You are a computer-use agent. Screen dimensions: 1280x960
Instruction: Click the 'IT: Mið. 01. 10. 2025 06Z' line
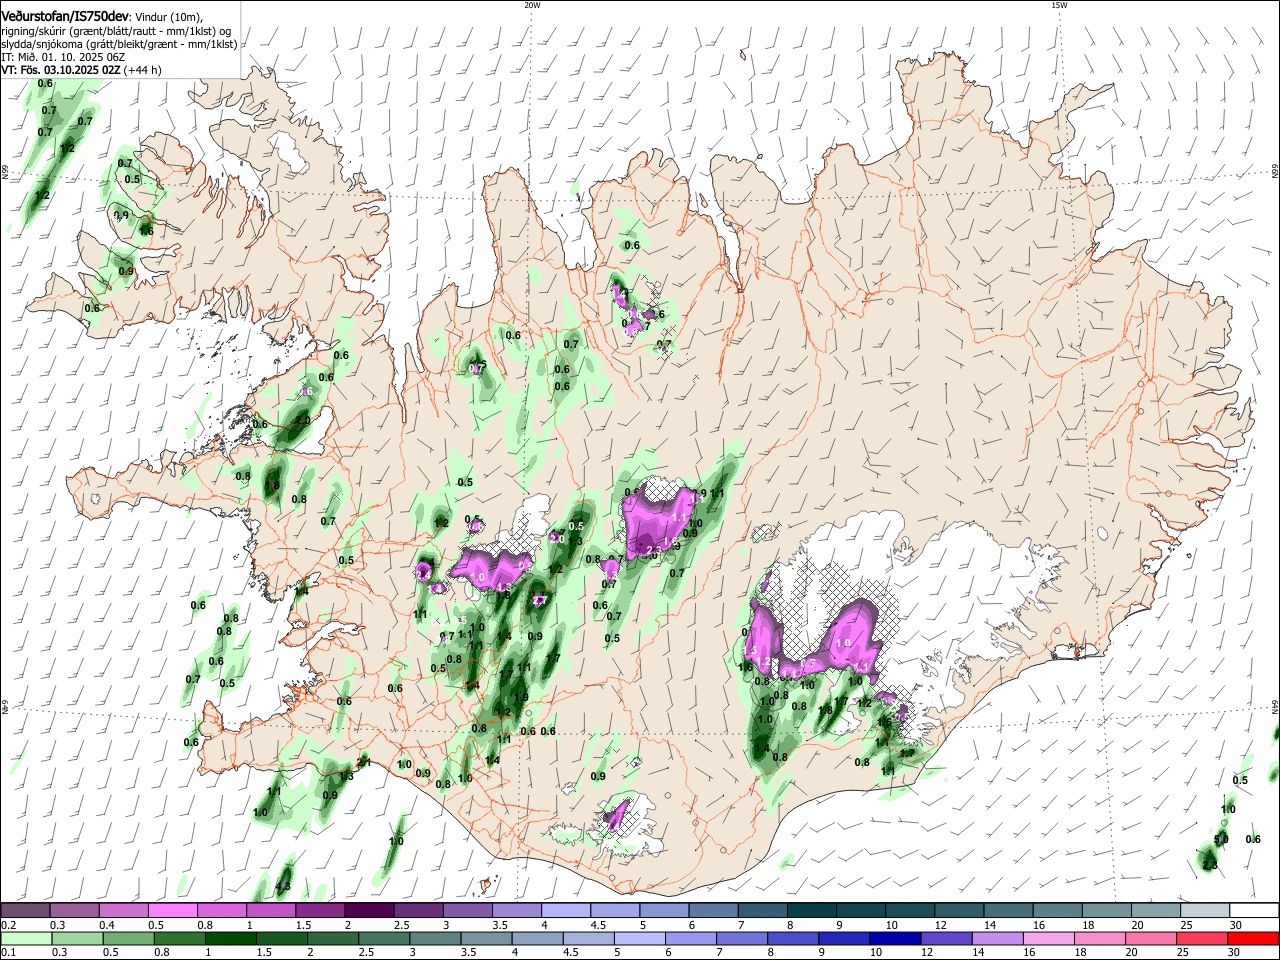[x=63, y=57]
